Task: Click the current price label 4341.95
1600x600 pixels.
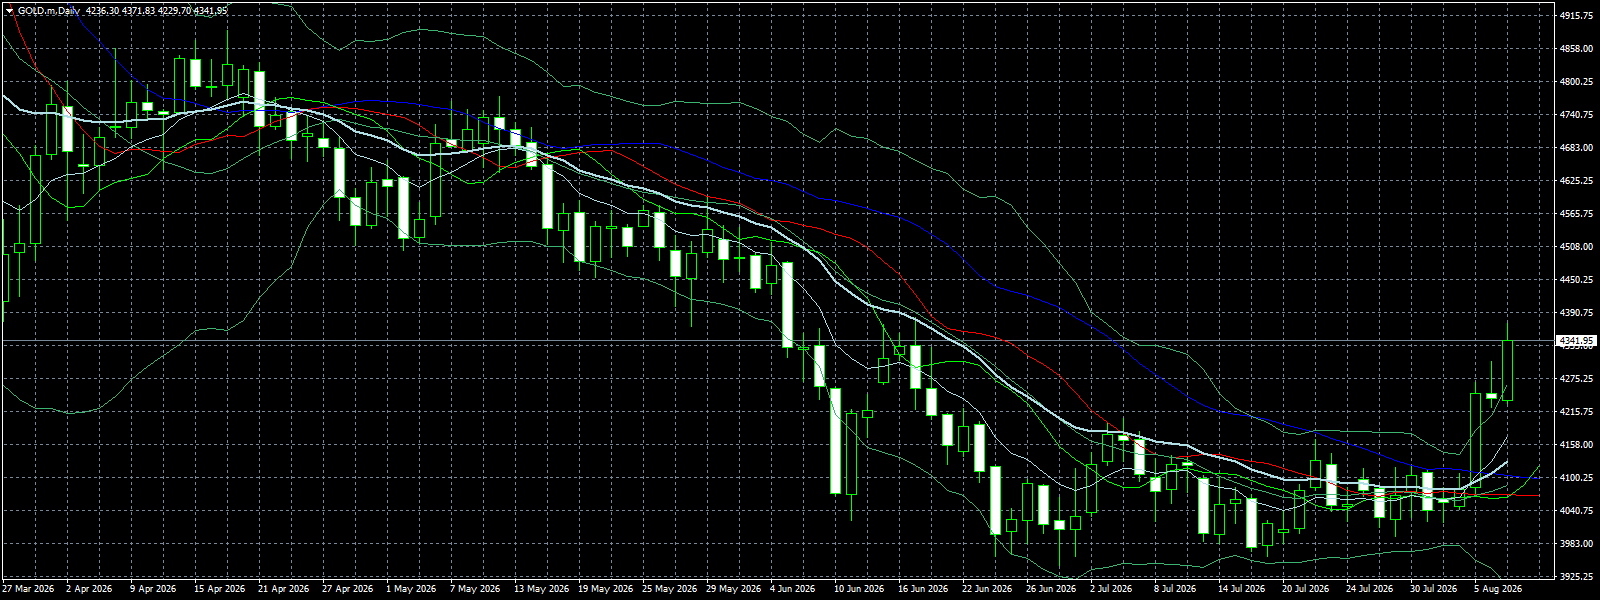Action: point(1576,341)
